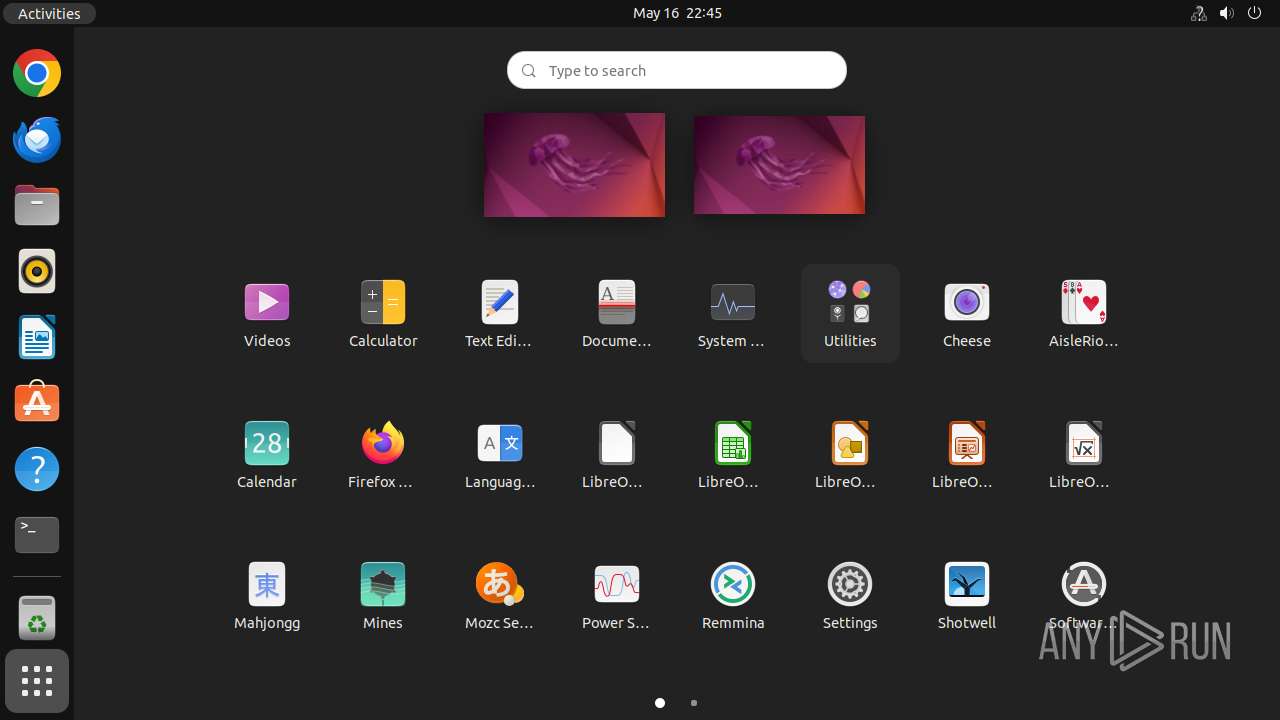Screen dimensions: 1280x720
Task: Open the Utilities folder
Action: tap(850, 313)
